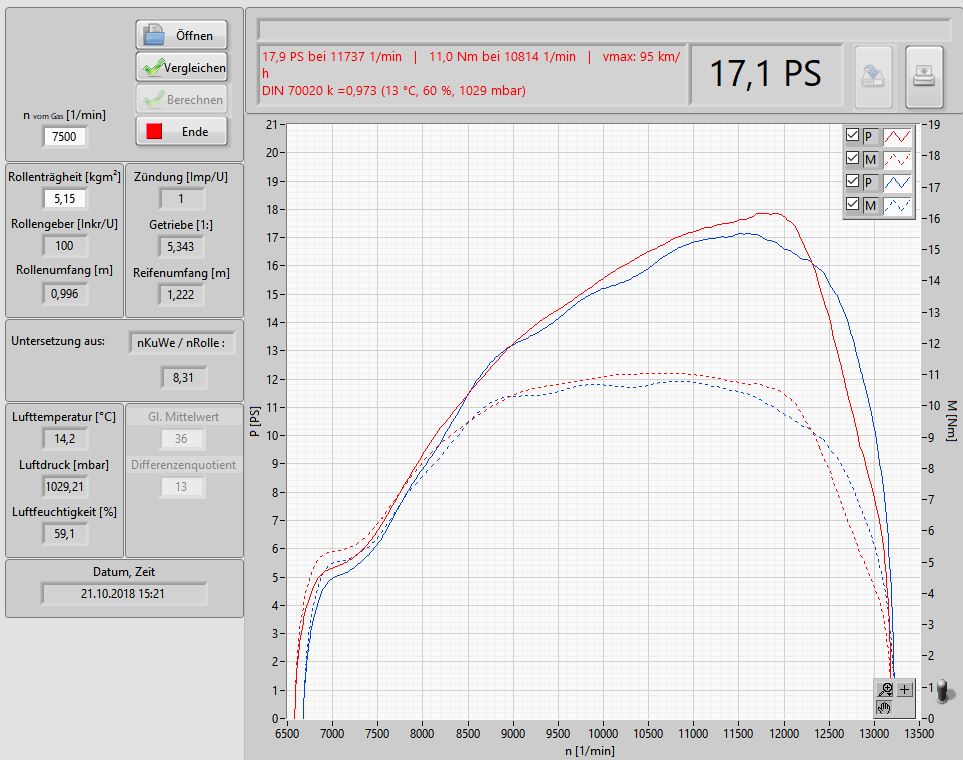Toggle the blue M curve visibility checkbox
This screenshot has height=760, width=963.
point(852,205)
